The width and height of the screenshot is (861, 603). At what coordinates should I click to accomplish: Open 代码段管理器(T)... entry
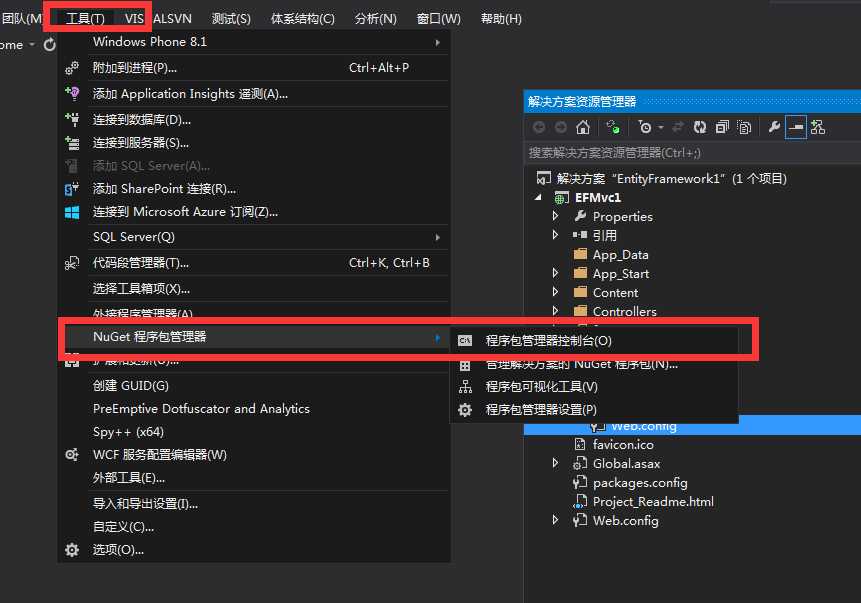point(254,263)
